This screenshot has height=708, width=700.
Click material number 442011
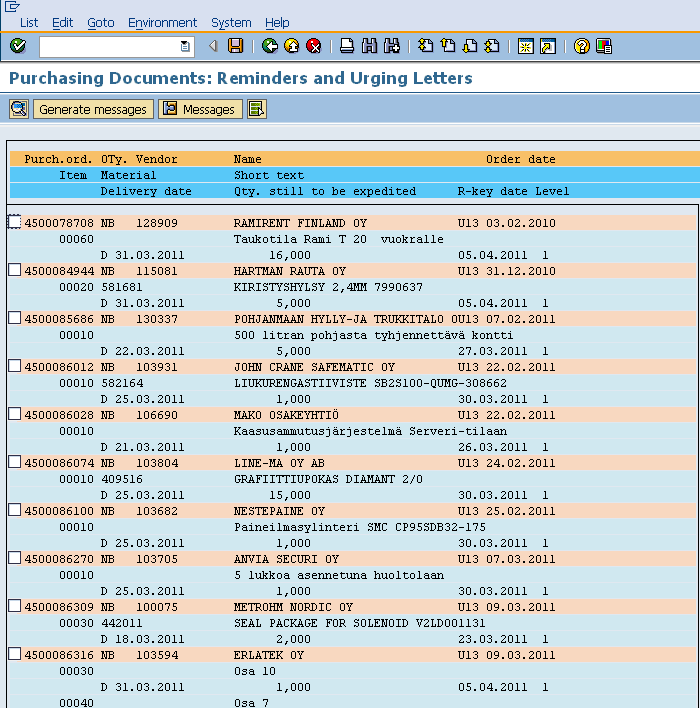coord(122,623)
